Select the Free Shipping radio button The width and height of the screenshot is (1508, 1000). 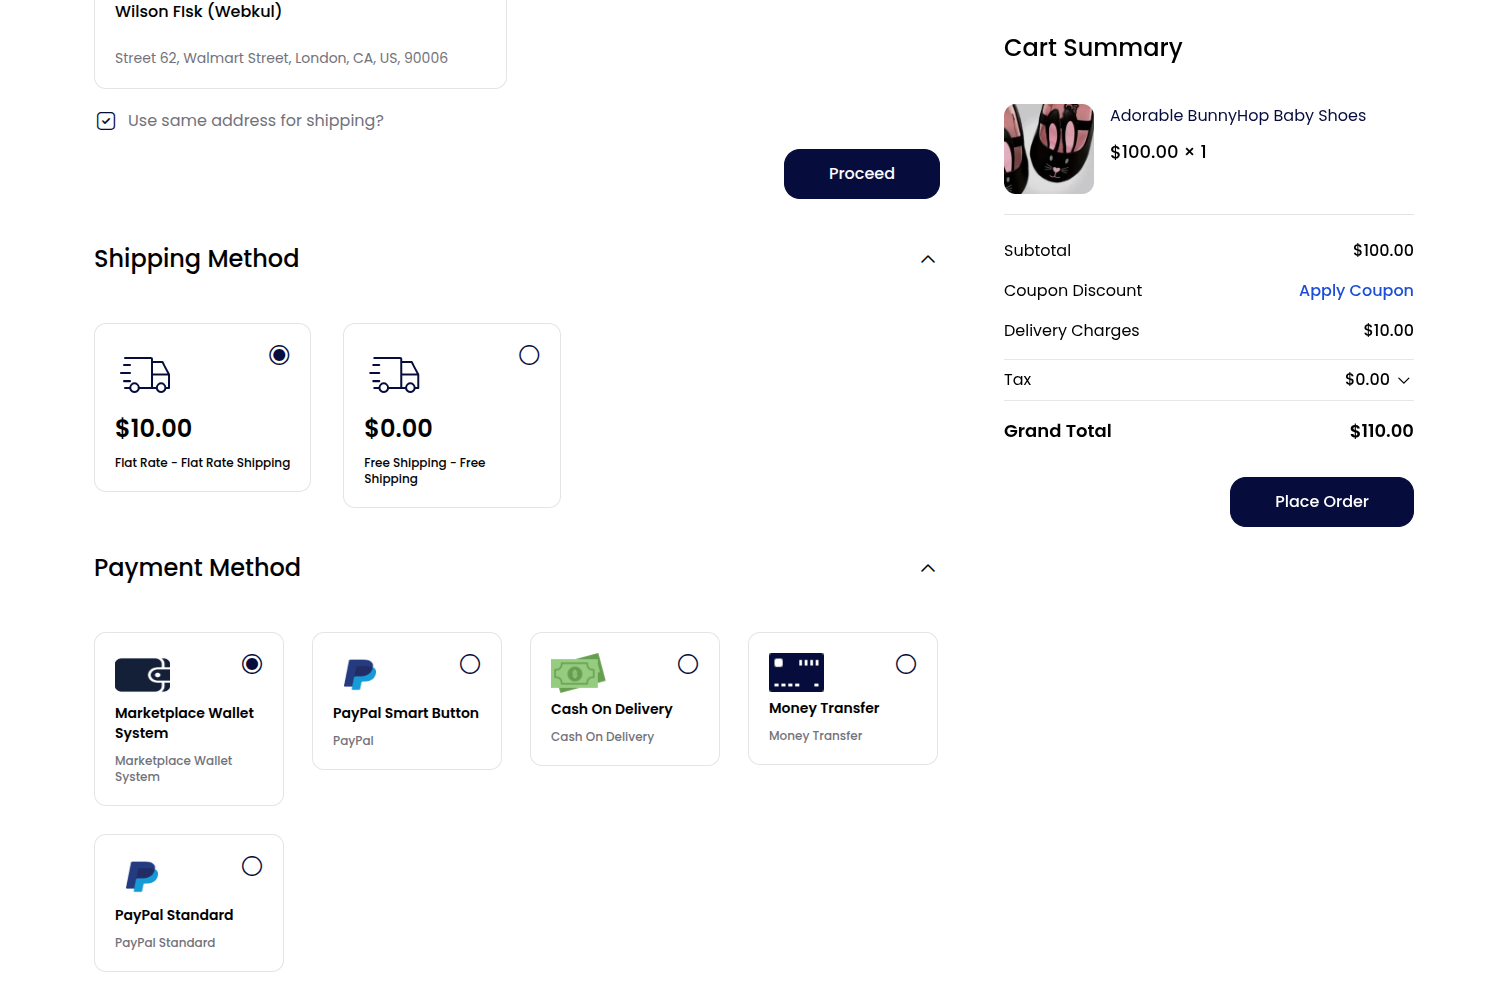click(x=528, y=355)
